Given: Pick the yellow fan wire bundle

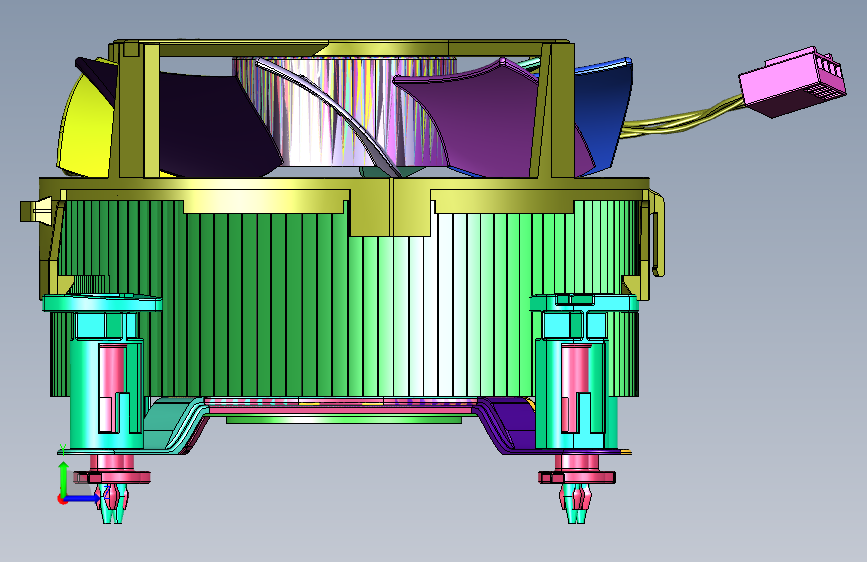Looking at the screenshot, I should (x=683, y=119).
